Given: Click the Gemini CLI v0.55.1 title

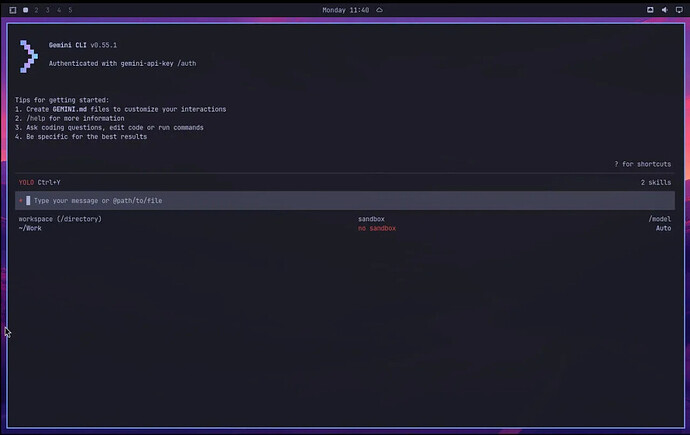Looking at the screenshot, I should (83, 45).
